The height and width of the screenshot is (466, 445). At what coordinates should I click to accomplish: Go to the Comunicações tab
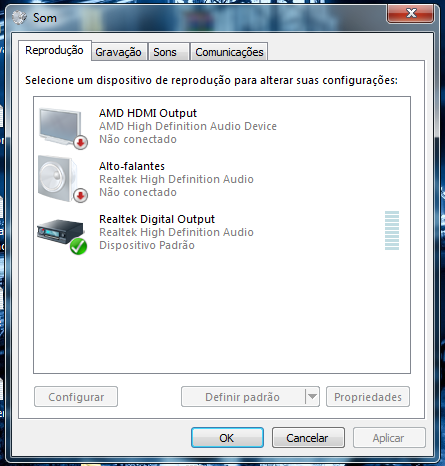pyautogui.click(x=229, y=52)
